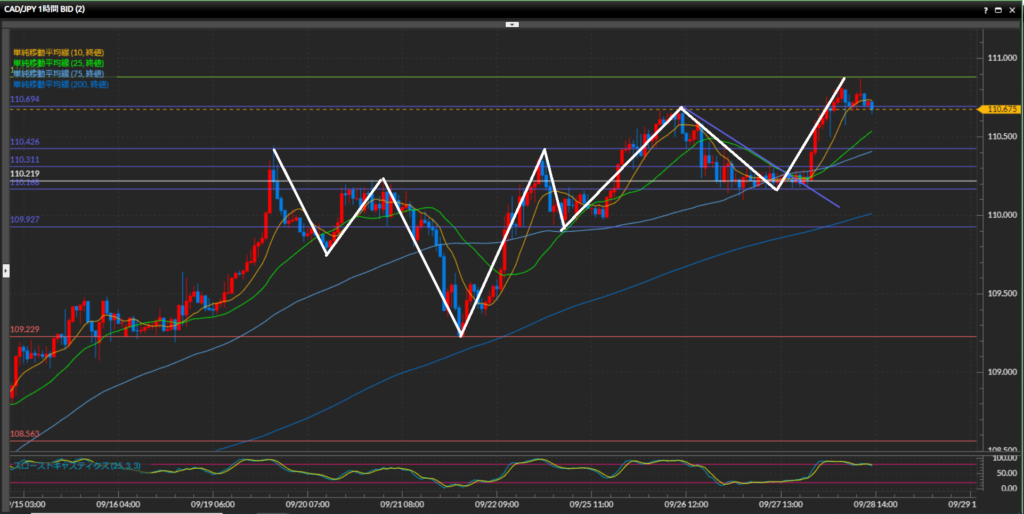This screenshot has height=514, width=1024.
Task: Select the red 109.229 horizontal line label
Action: click(x=25, y=330)
